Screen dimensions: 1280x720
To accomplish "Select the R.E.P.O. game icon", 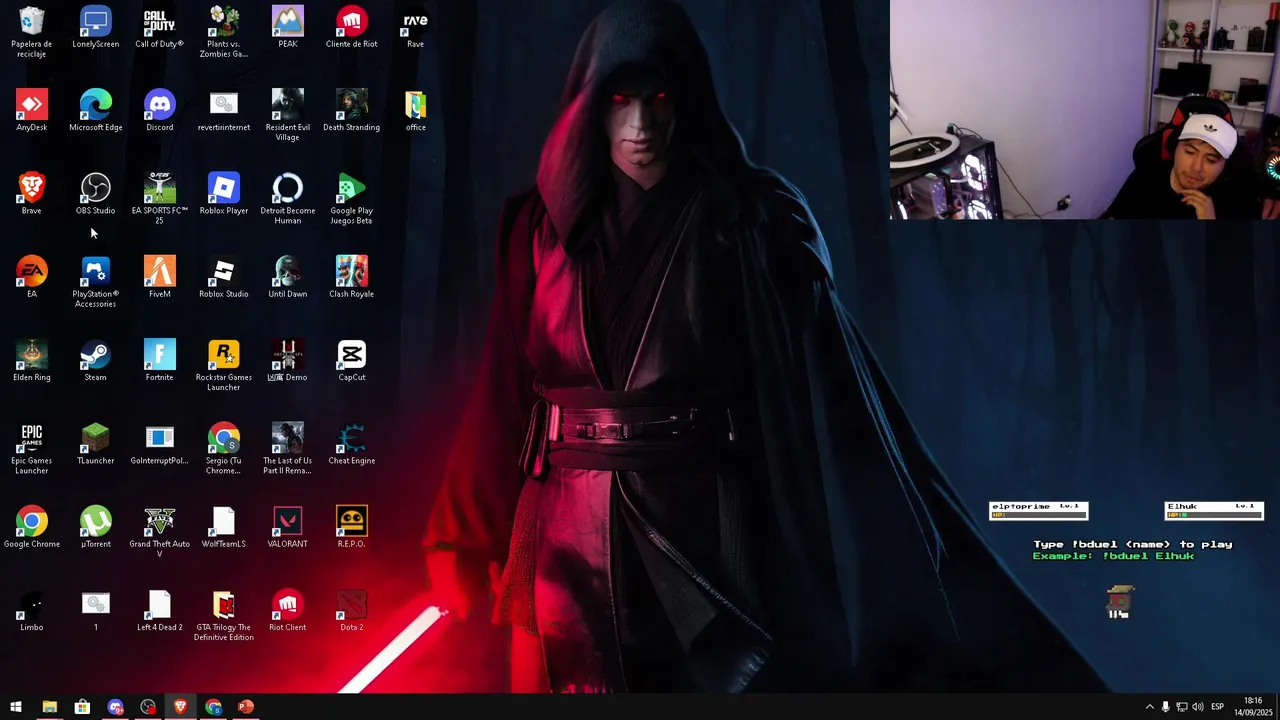I will point(352,527).
